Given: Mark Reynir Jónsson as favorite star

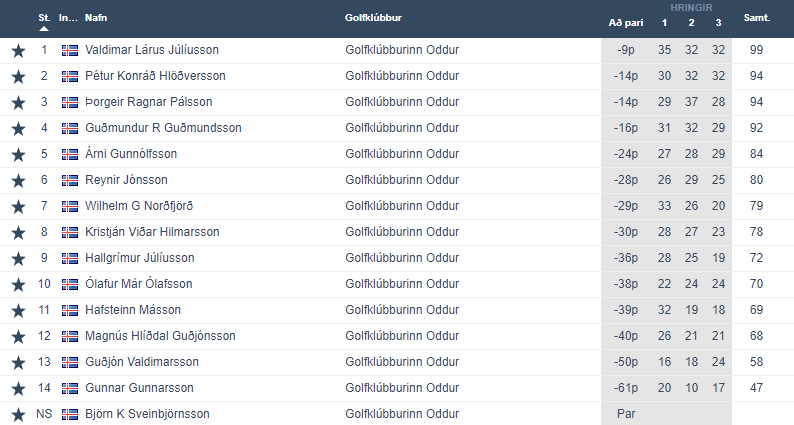Looking at the screenshot, I should [18, 180].
